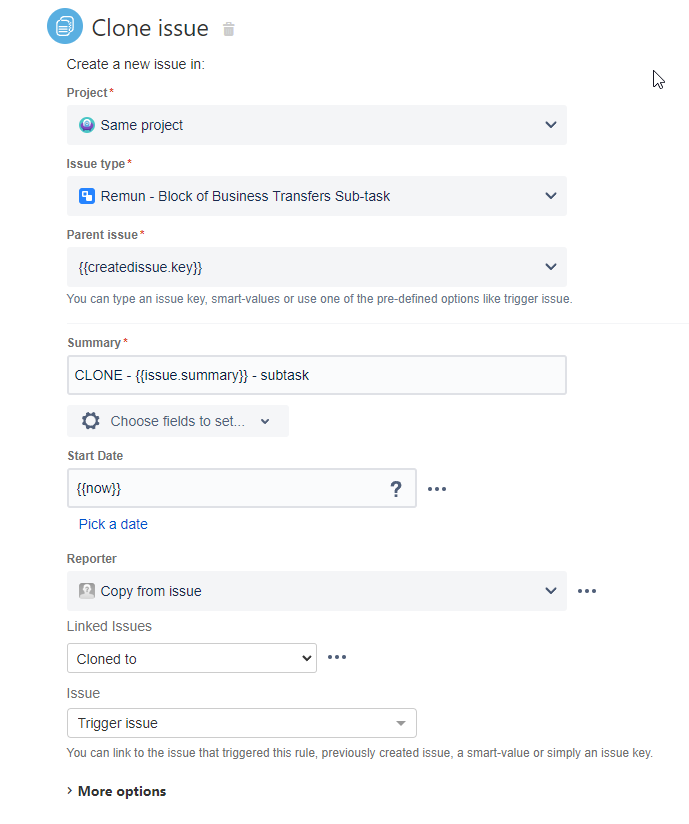Click the gear icon in Choose fields
This screenshot has height=824, width=689.
click(x=90, y=421)
